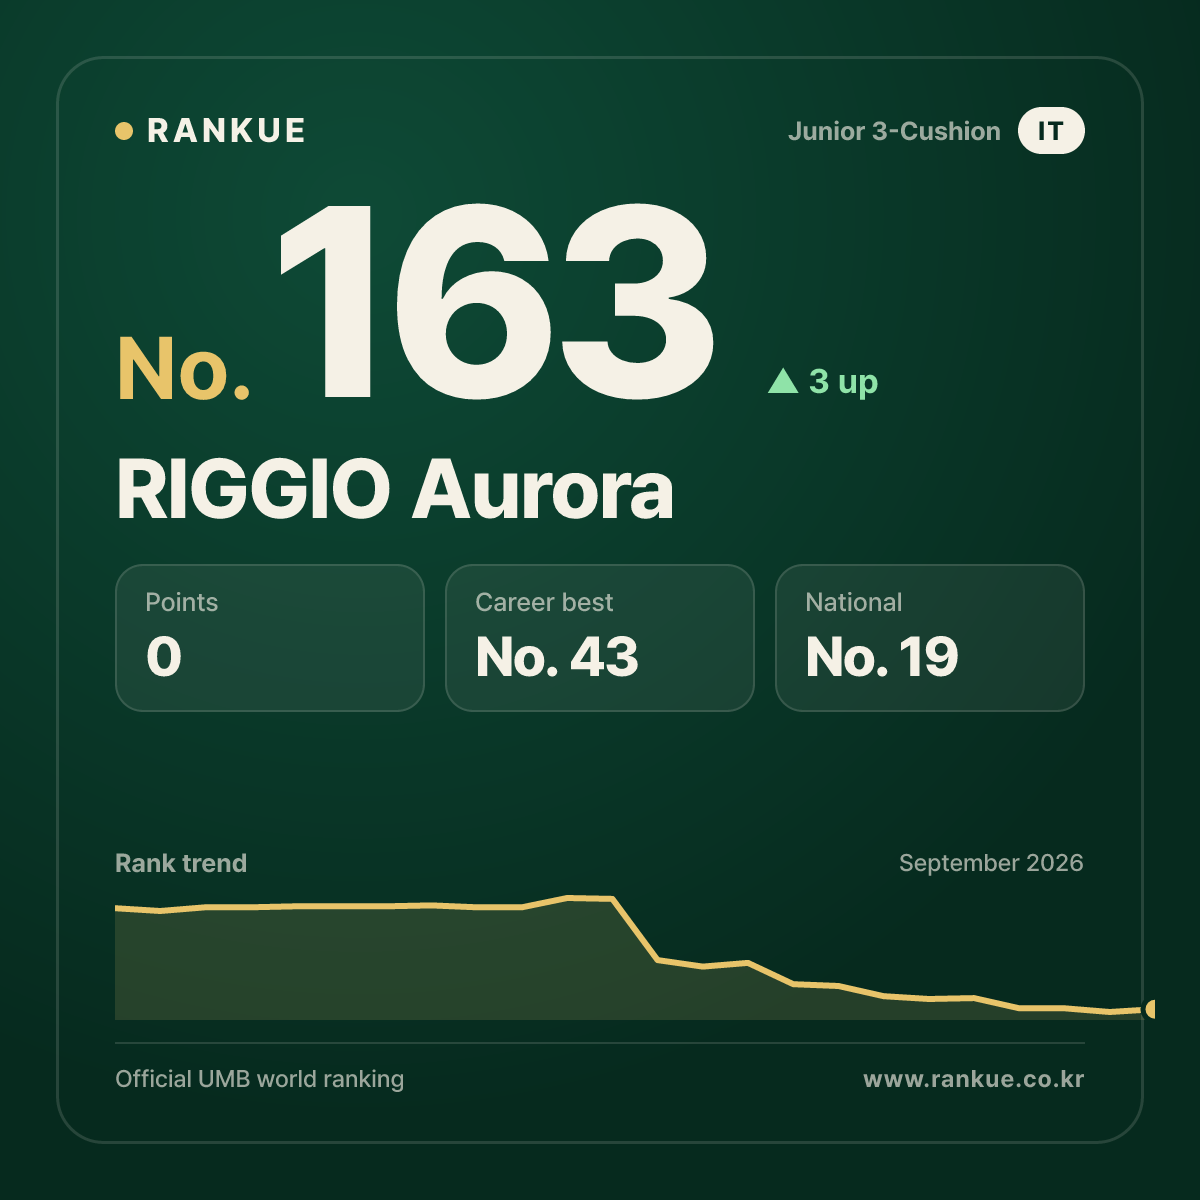Click the 3 up change text
The width and height of the screenshot is (1200, 1200).
click(x=843, y=381)
